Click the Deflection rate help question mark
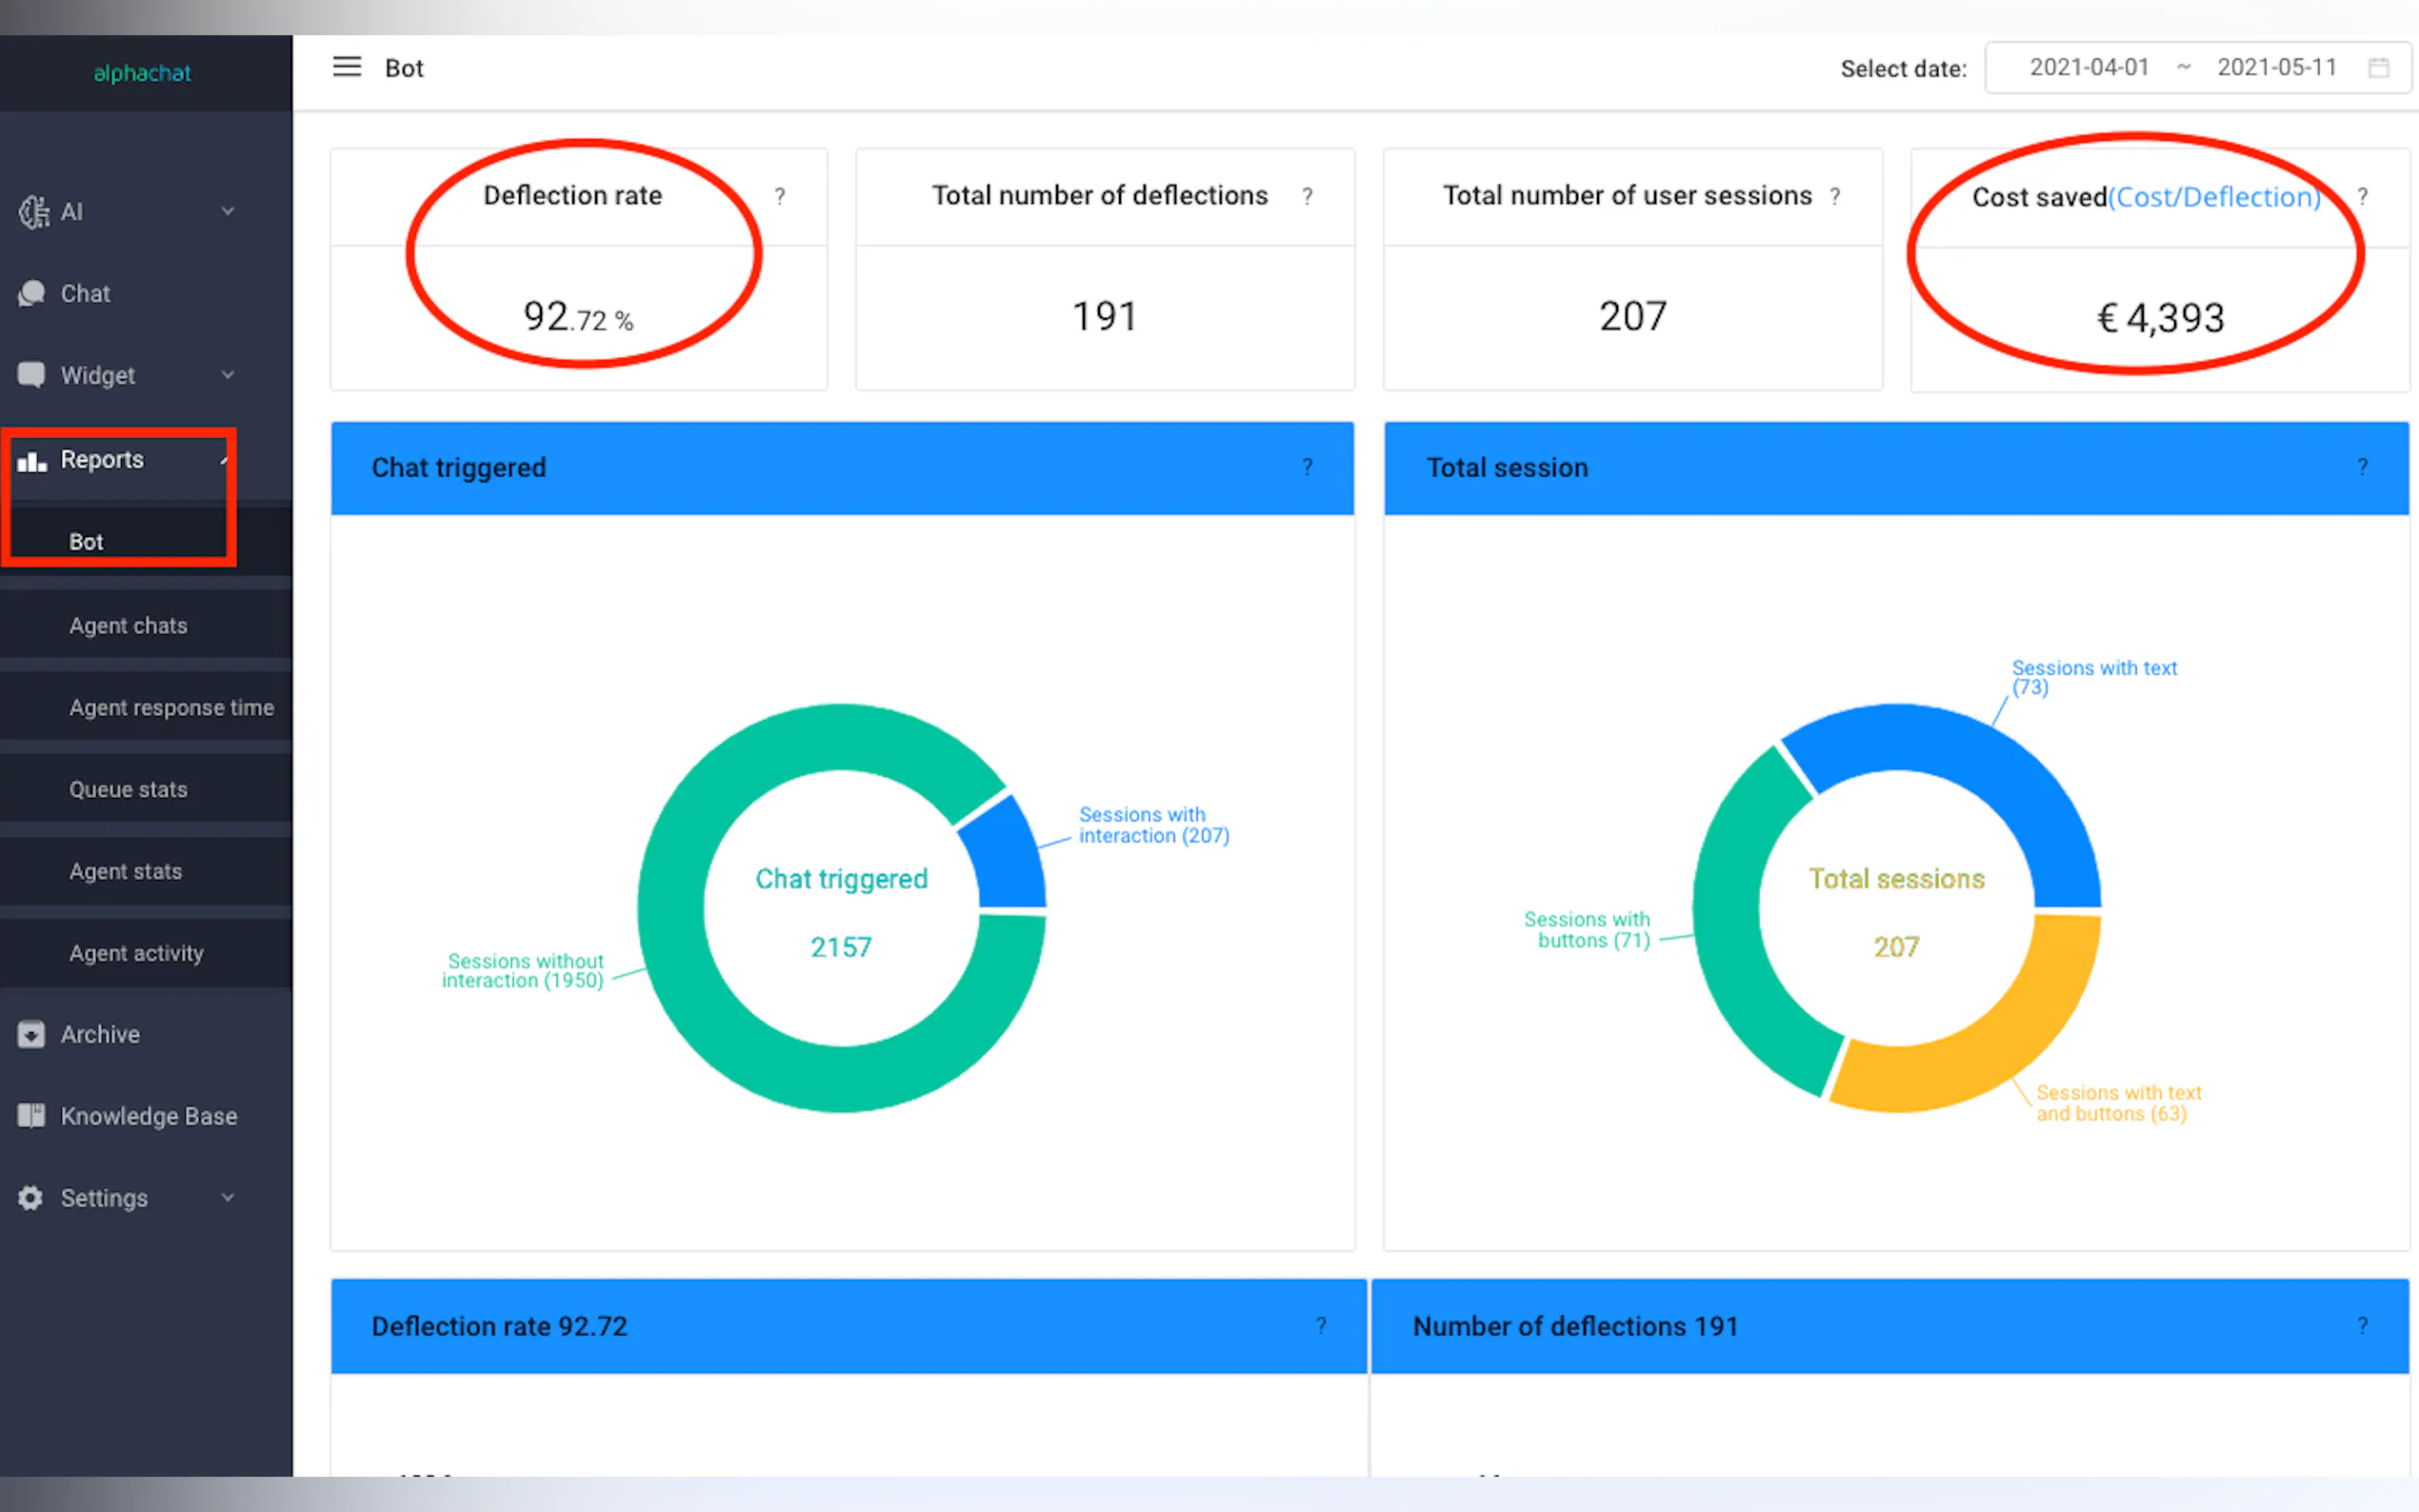The width and height of the screenshot is (2419, 1512). point(780,196)
